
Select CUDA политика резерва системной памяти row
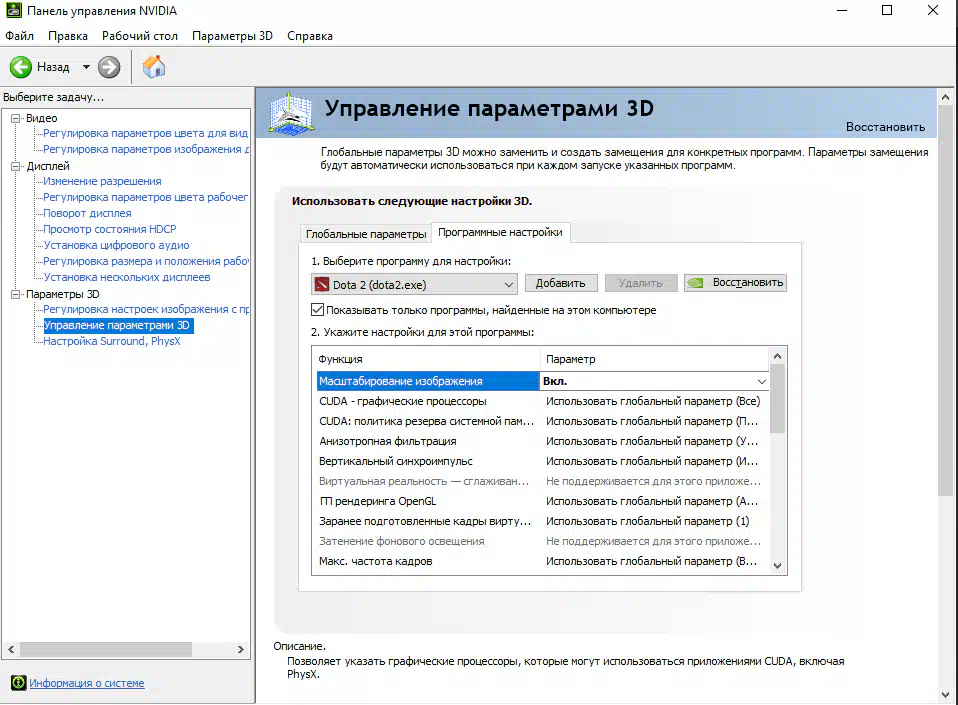[x=542, y=422]
